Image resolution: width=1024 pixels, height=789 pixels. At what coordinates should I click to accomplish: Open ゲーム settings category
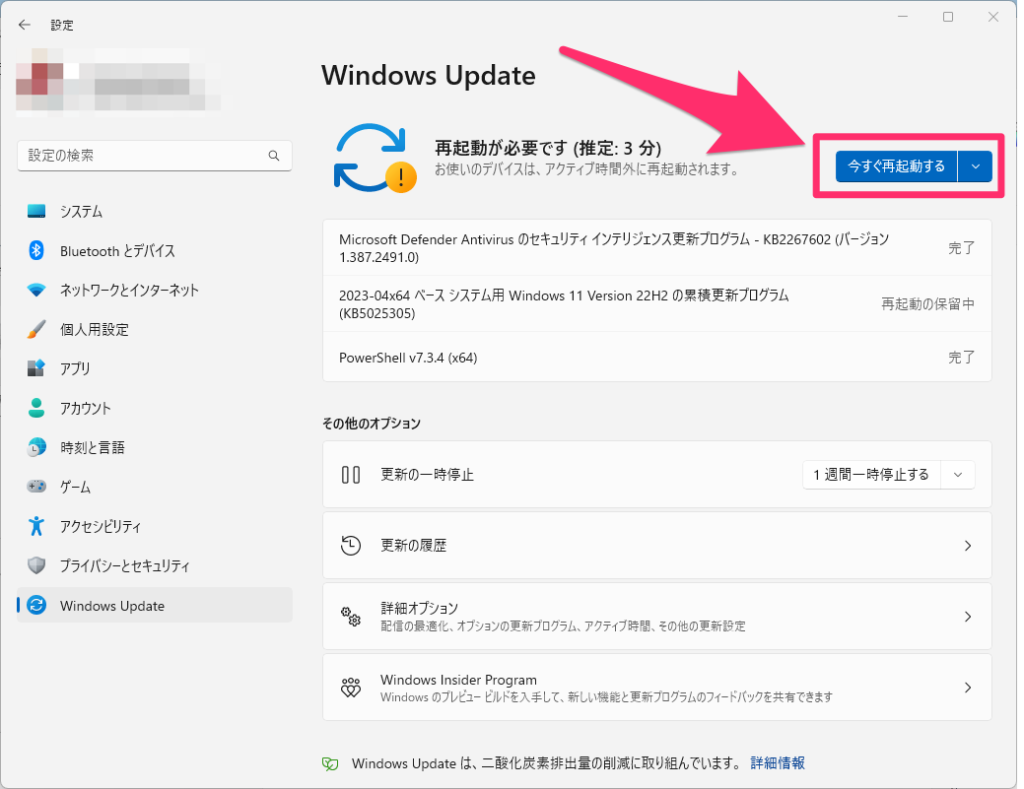pyautogui.click(x=155, y=487)
